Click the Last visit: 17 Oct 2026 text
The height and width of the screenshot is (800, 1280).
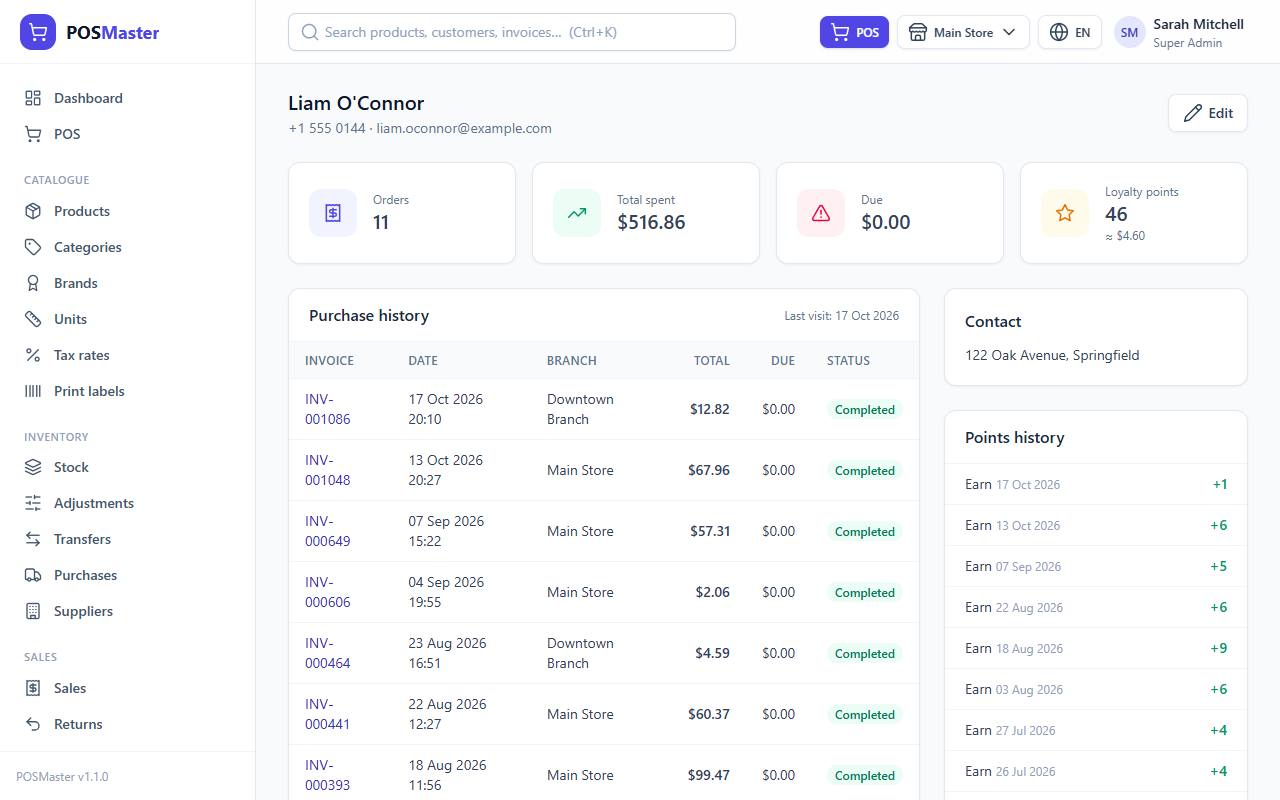tap(841, 315)
